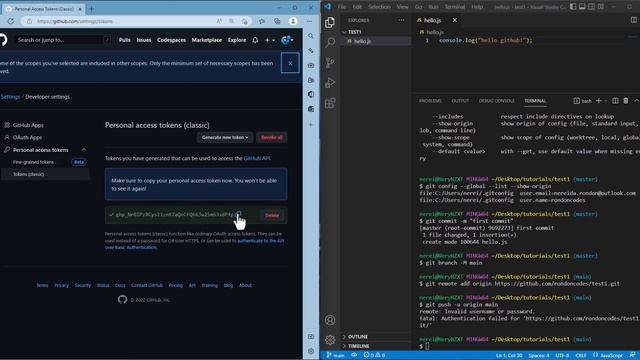Image resolution: width=640 pixels, height=360 pixels.
Task: Split the terminal panel
Action: pos(615,101)
